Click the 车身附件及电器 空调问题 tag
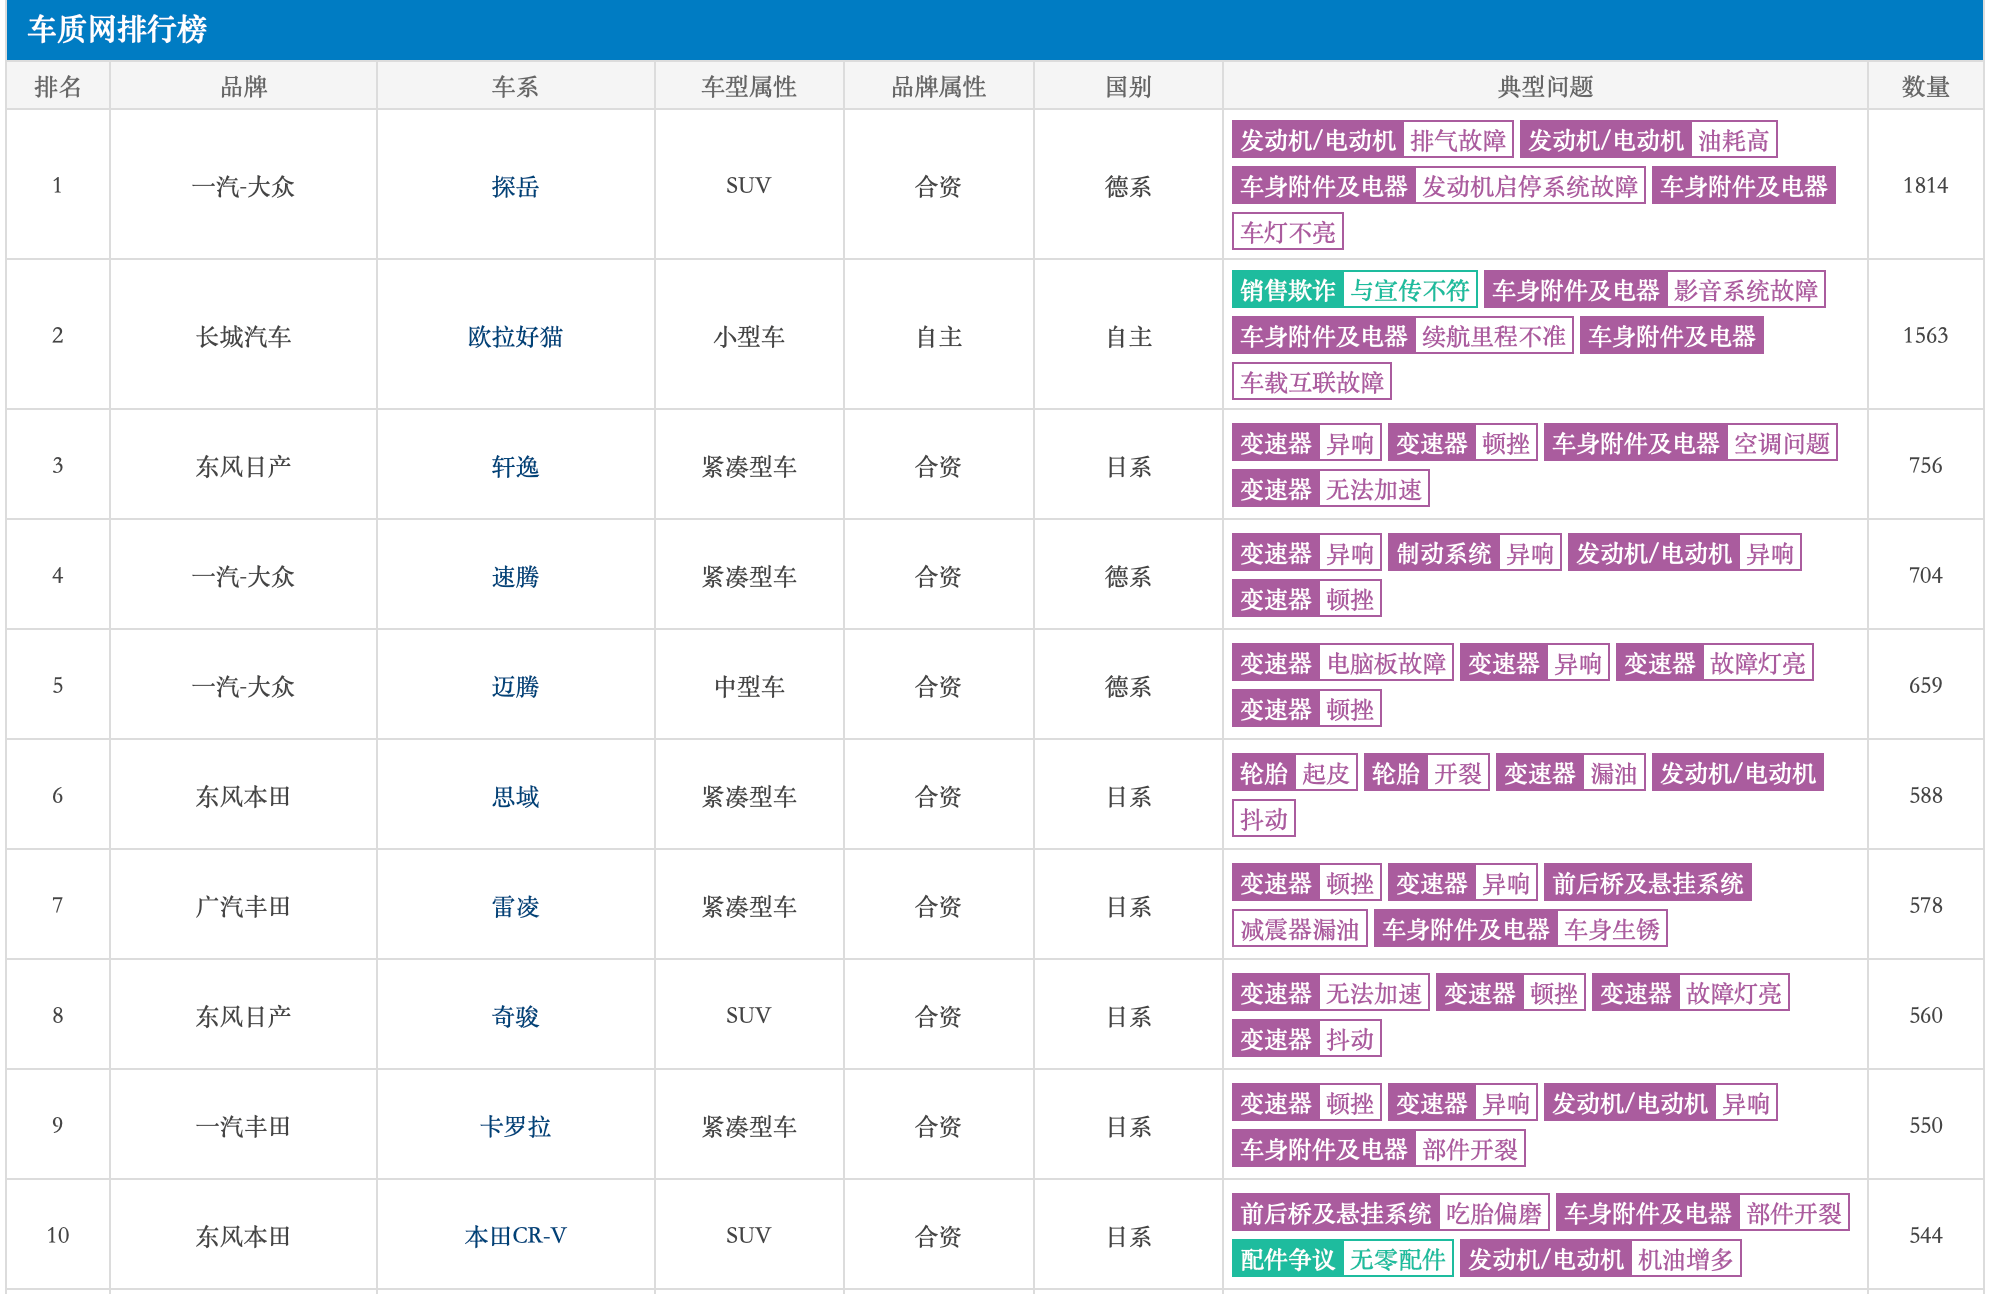The image size is (1990, 1294). 1690,443
